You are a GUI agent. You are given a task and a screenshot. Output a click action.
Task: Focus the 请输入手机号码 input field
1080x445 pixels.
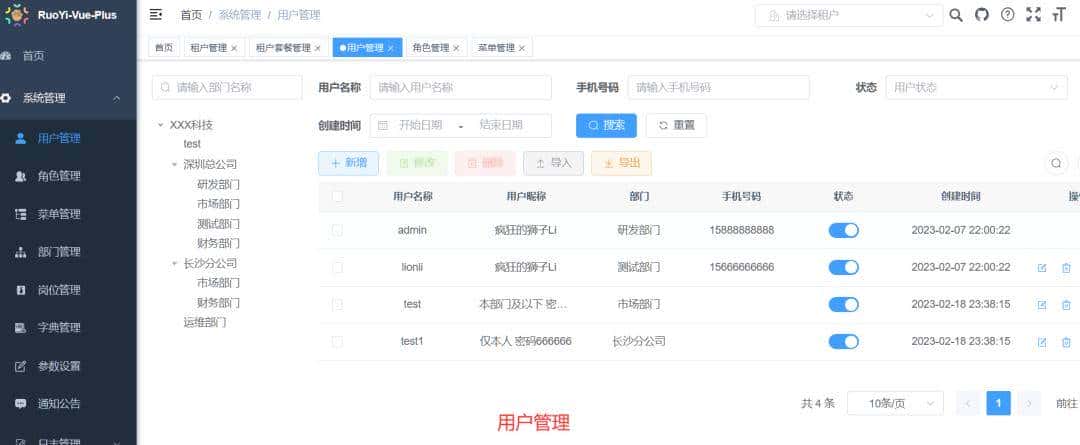pyautogui.click(x=718, y=87)
